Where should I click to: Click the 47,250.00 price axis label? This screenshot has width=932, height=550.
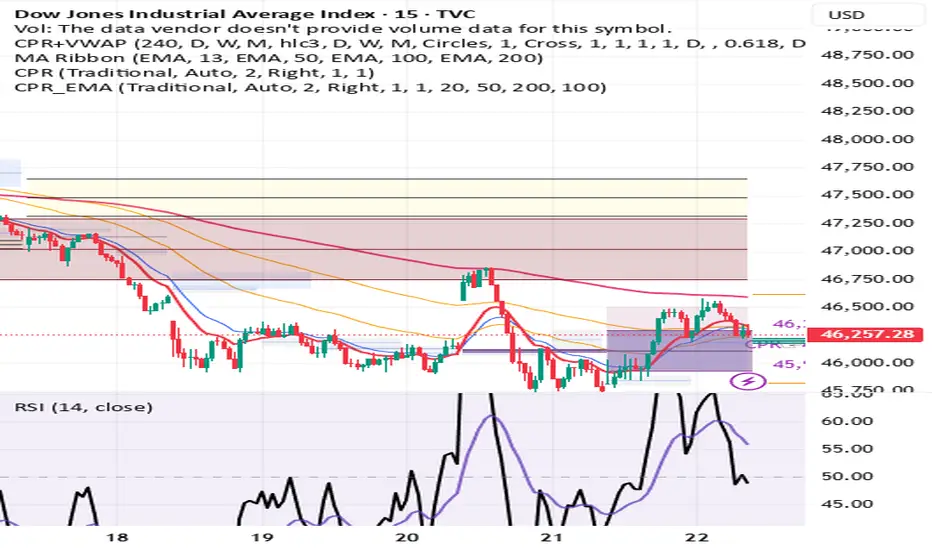867,223
